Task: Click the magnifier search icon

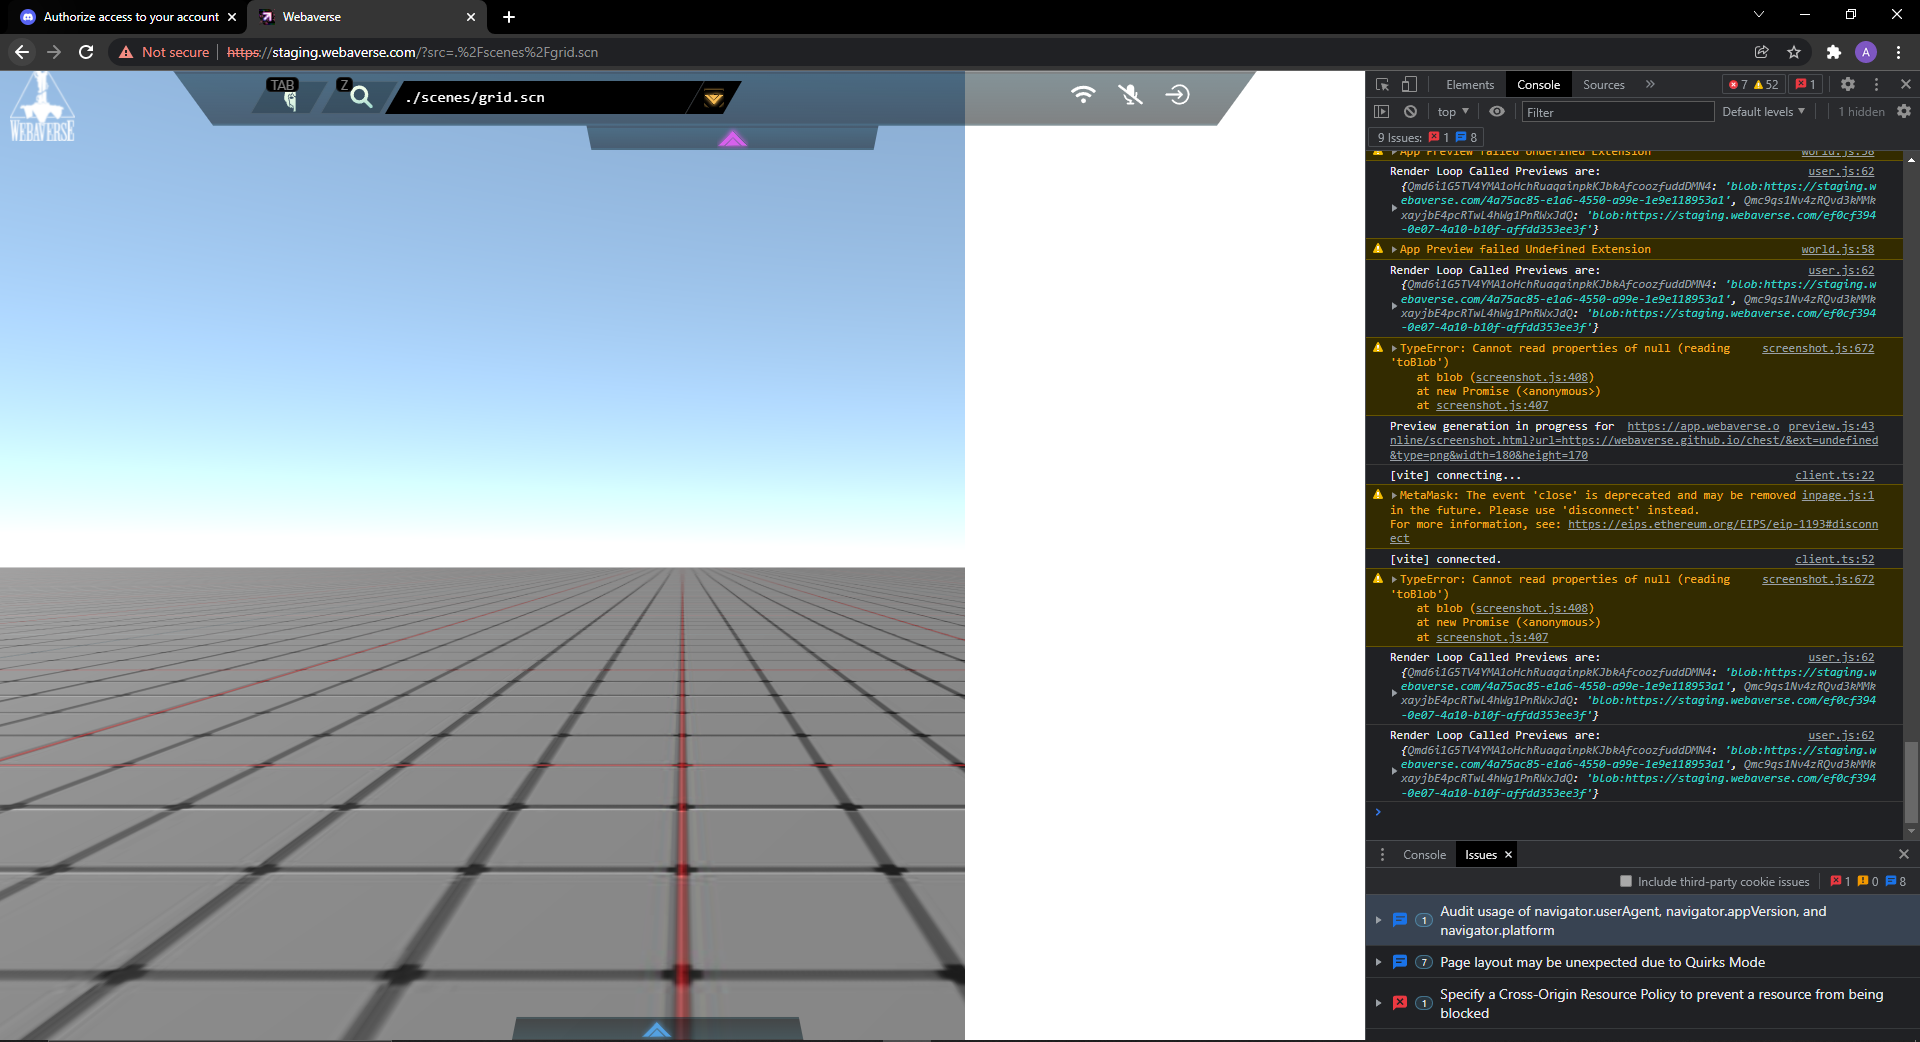Action: (361, 97)
